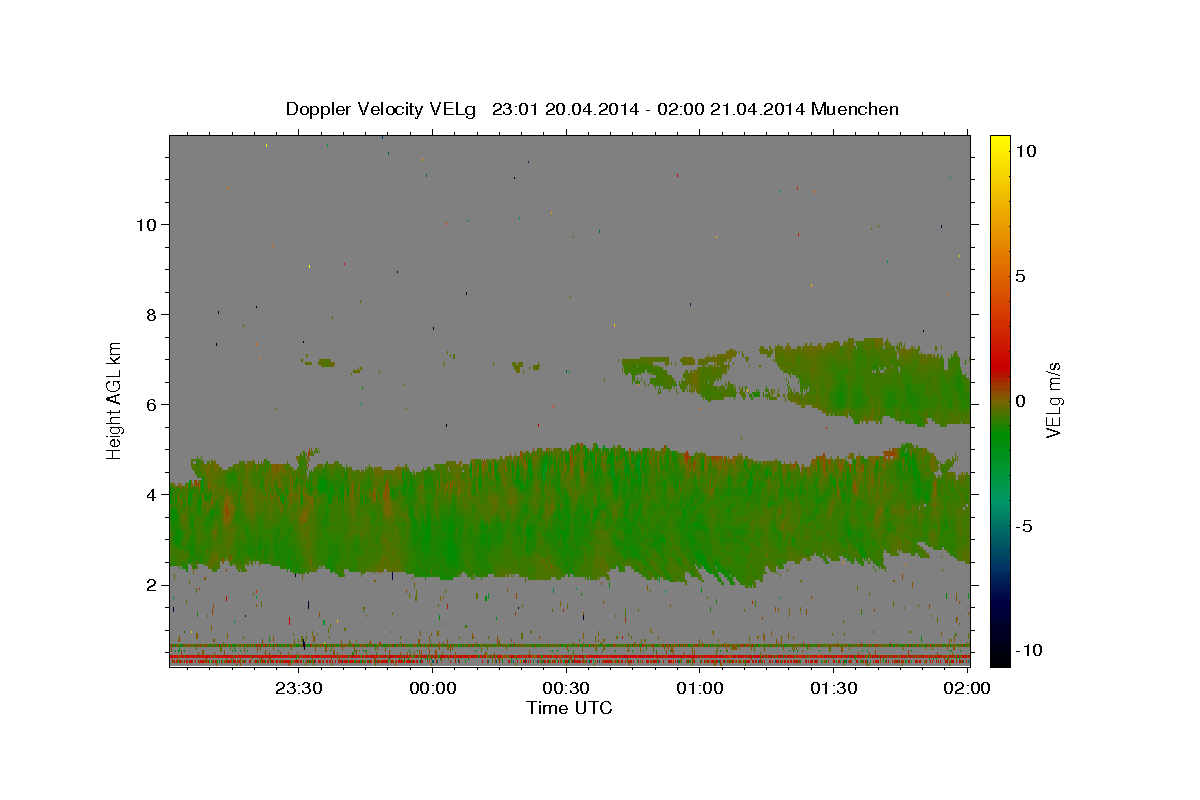Click the colorbar value 10 label
The width and height of the screenshot is (1200, 800).
tap(1025, 150)
